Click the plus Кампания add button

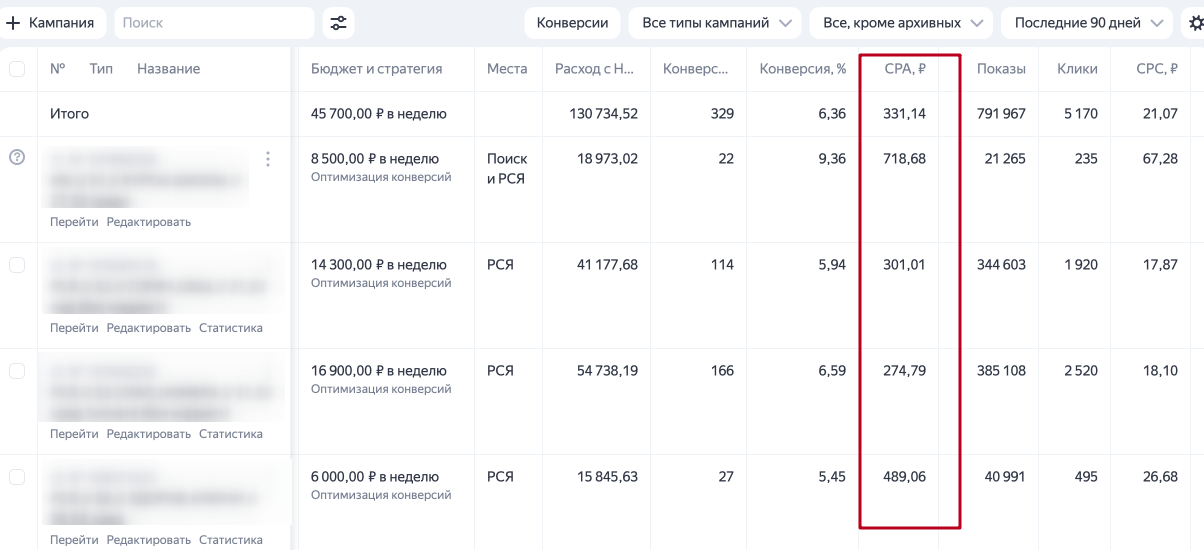(x=54, y=23)
